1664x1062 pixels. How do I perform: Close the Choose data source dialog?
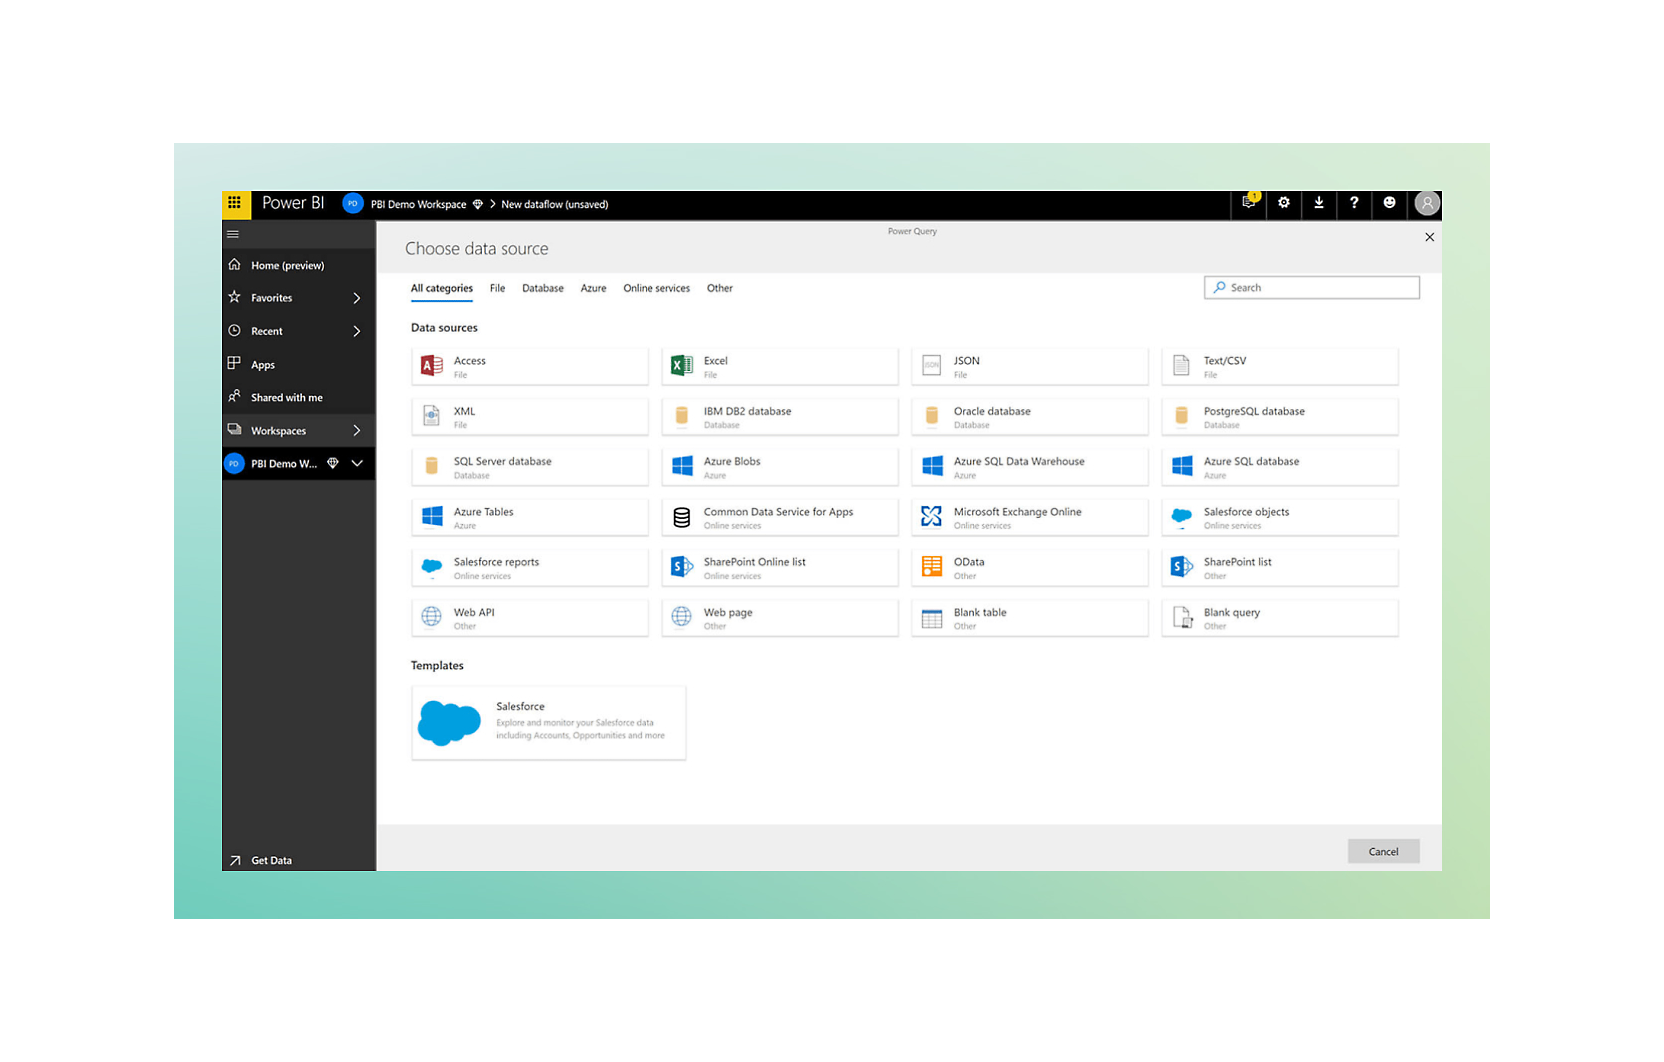tap(1429, 238)
